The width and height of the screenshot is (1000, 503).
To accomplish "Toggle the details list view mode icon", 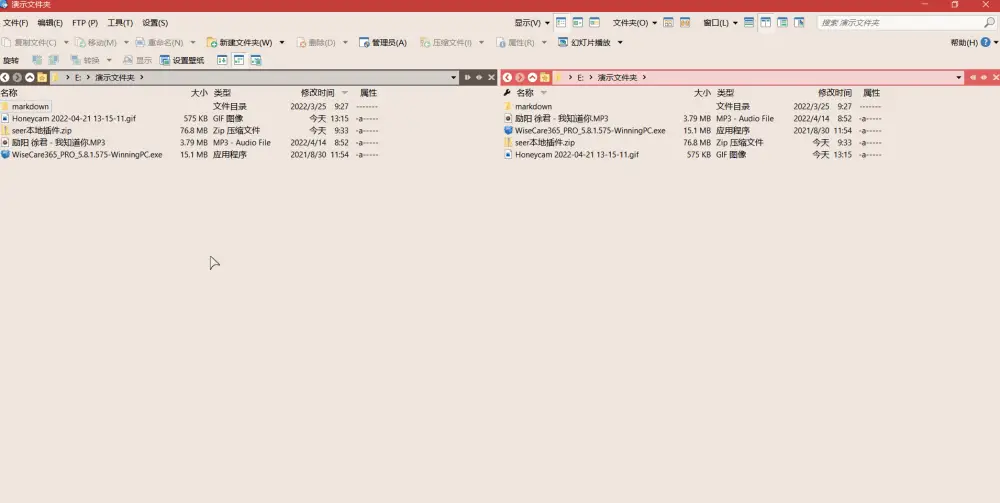I will point(561,22).
